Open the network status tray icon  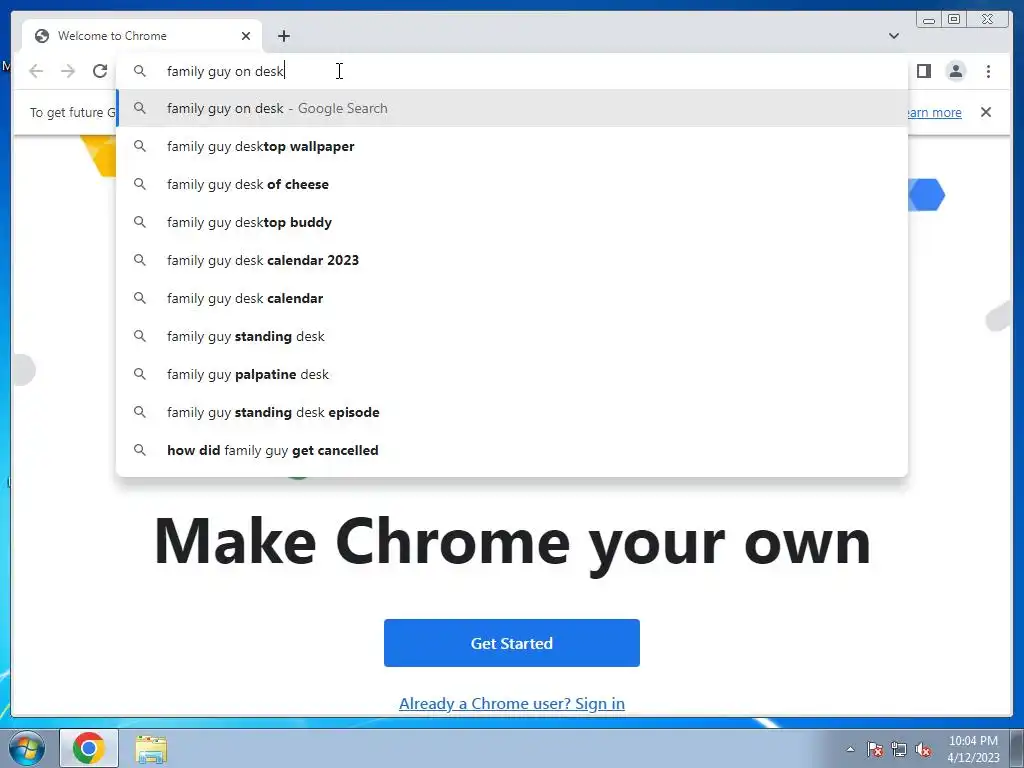point(899,749)
